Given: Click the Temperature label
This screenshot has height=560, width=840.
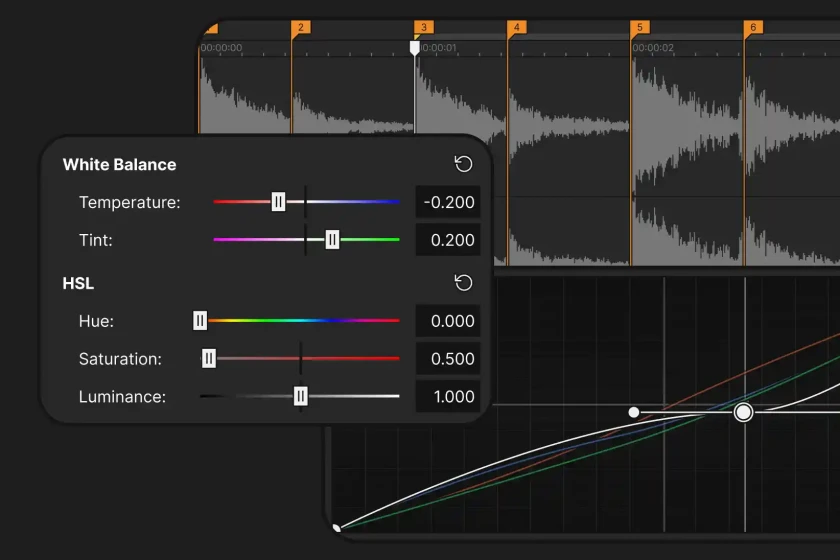Looking at the screenshot, I should tap(130, 203).
